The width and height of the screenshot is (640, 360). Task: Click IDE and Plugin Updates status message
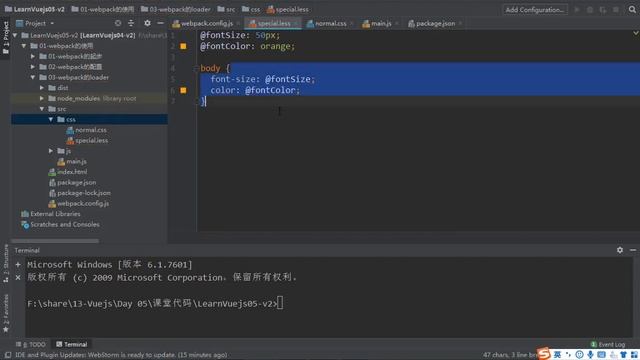point(121,355)
